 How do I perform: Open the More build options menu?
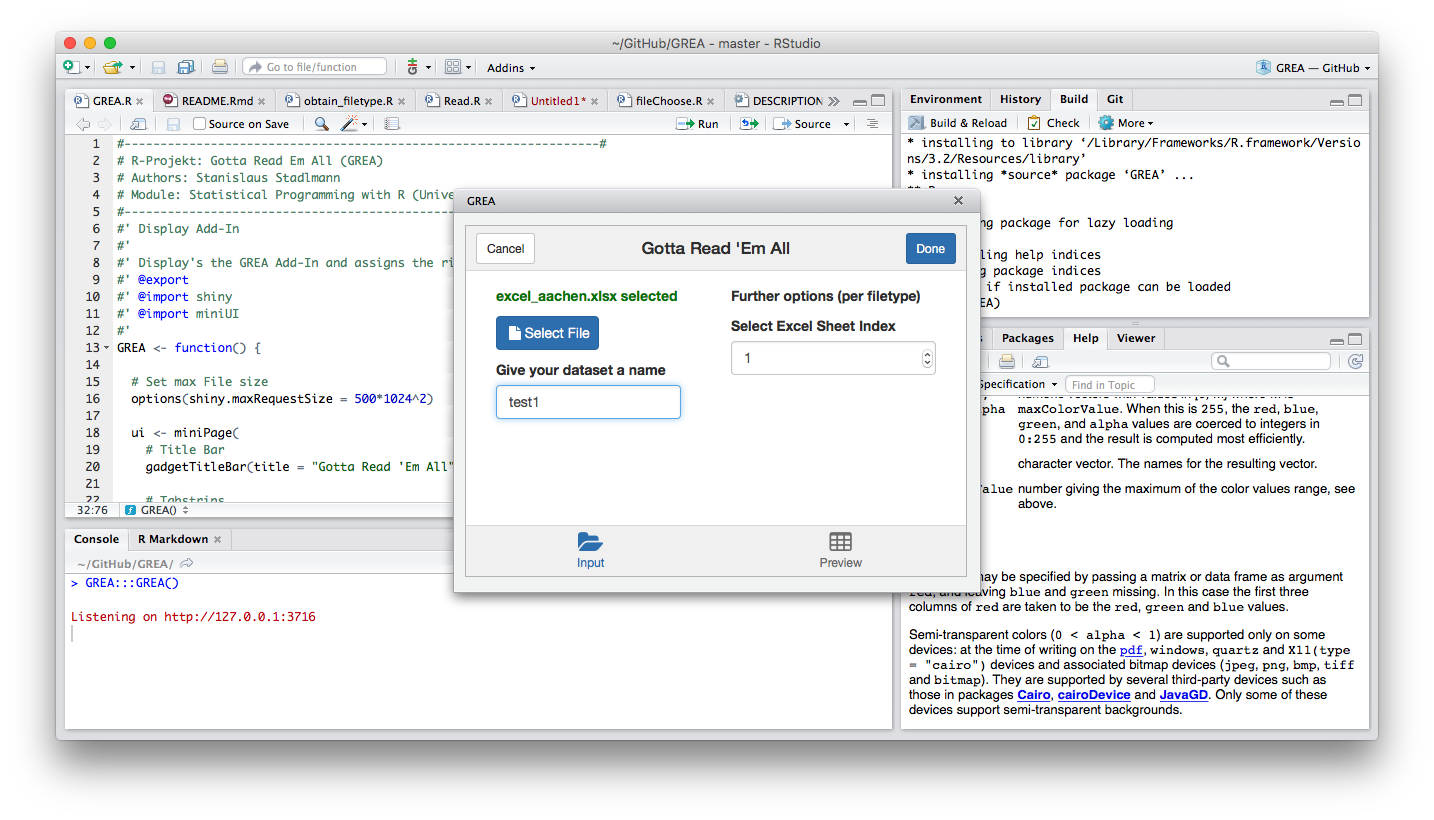pos(1126,123)
